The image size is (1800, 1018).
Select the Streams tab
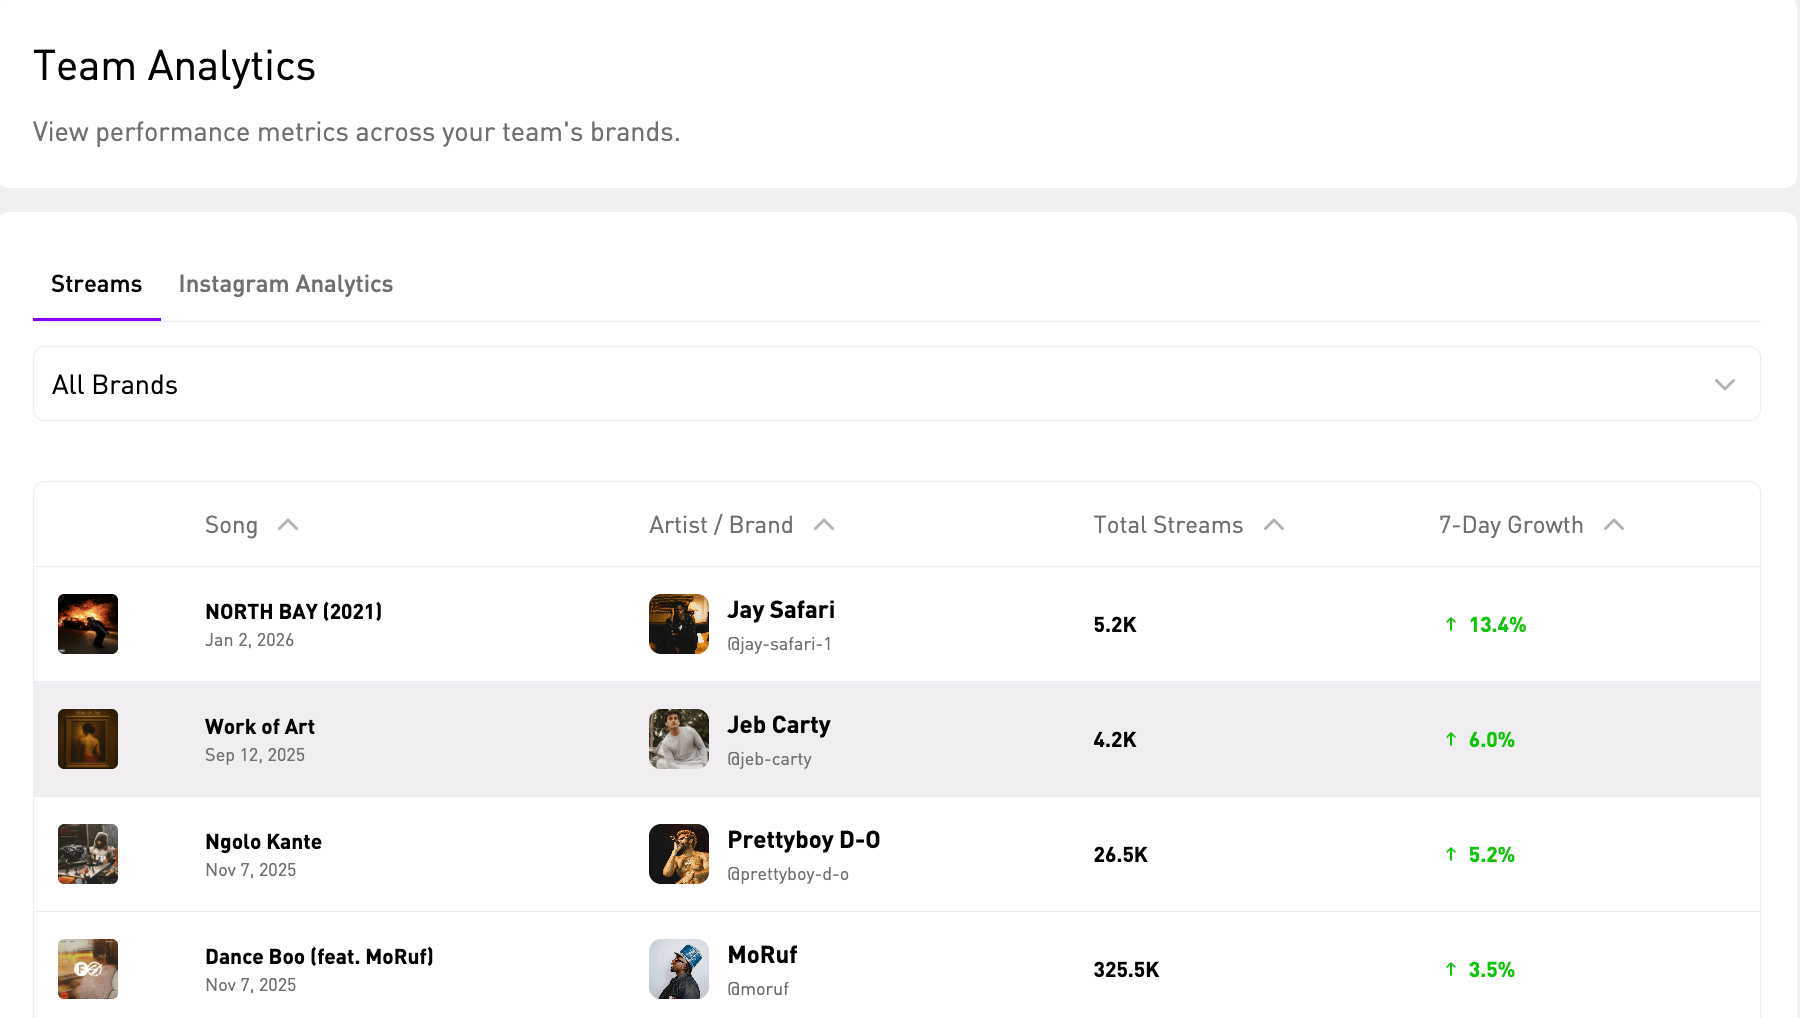(x=97, y=284)
